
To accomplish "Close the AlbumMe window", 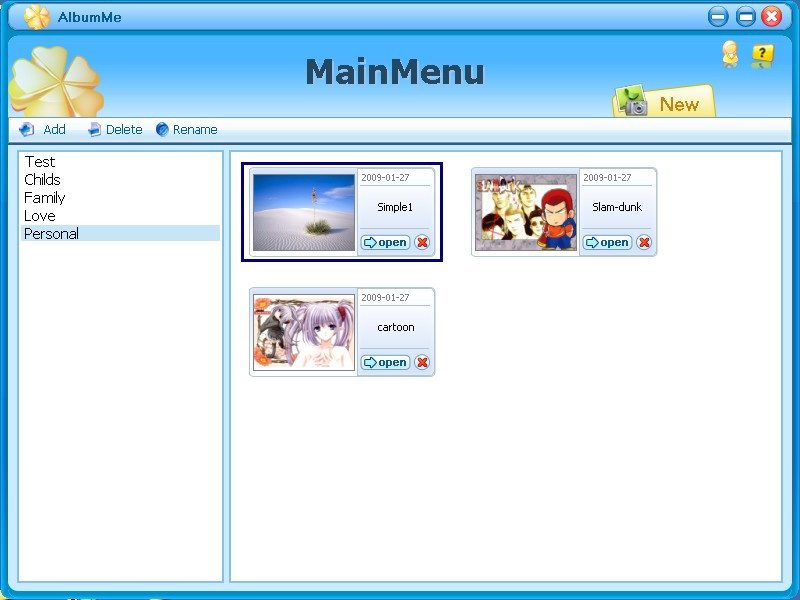I will coord(772,16).
